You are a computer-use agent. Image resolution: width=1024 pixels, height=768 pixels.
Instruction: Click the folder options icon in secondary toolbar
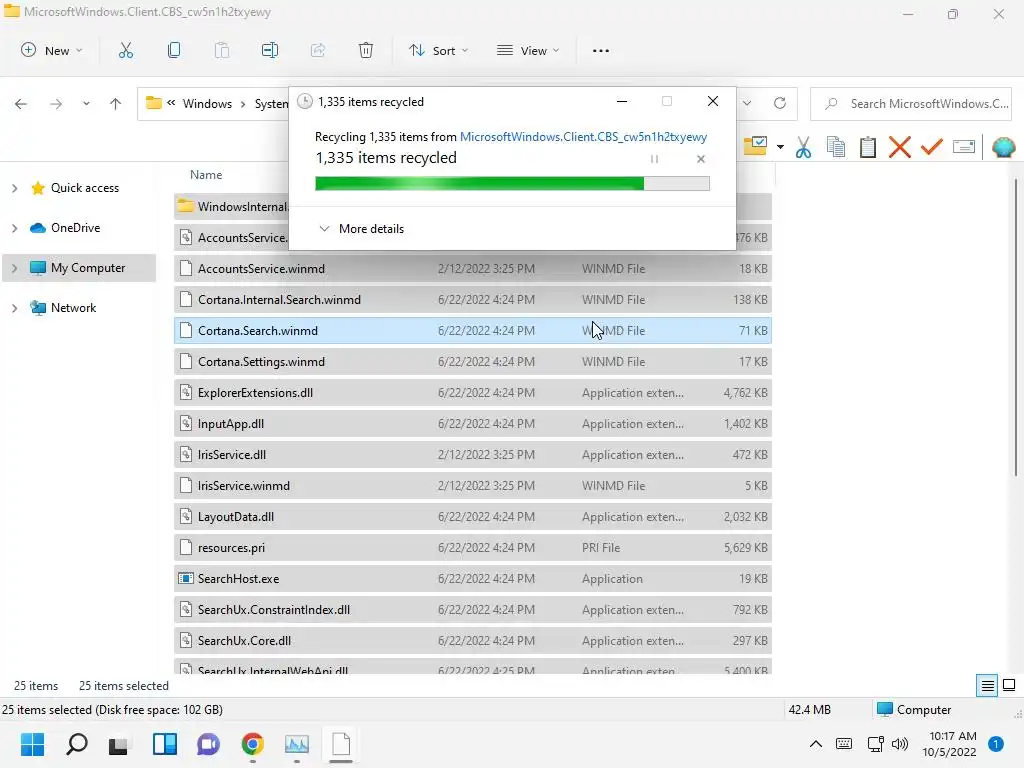[756, 146]
